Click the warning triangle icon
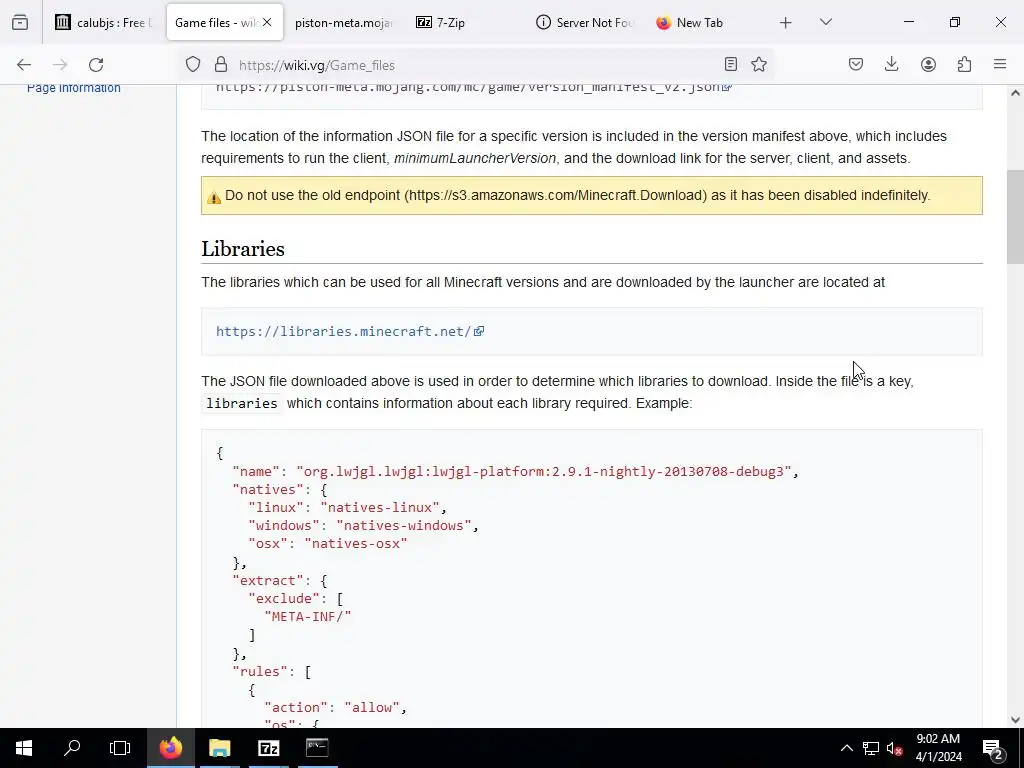This screenshot has height=768, width=1024. [214, 197]
